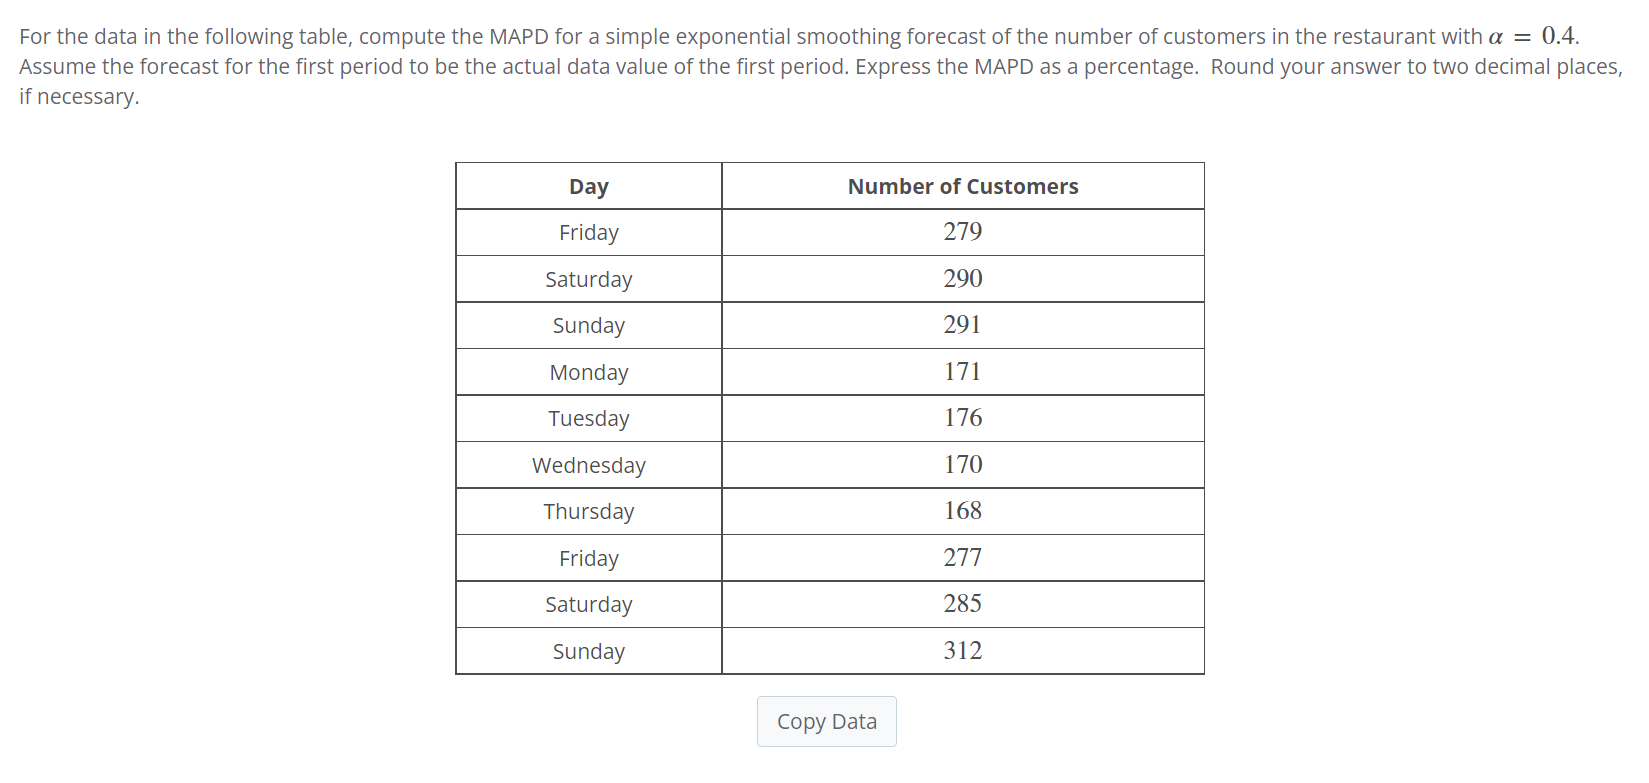1649x783 pixels.
Task: Select the value 290
Action: 963,278
